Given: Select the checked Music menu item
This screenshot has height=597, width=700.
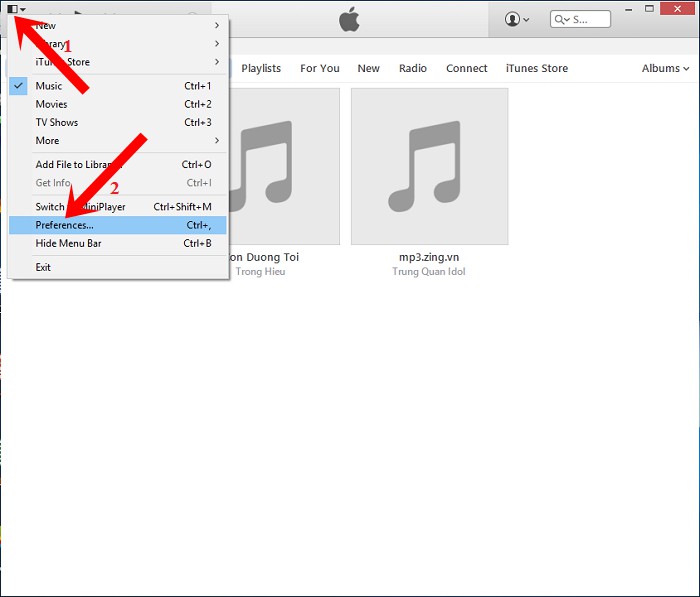Looking at the screenshot, I should click(x=118, y=86).
